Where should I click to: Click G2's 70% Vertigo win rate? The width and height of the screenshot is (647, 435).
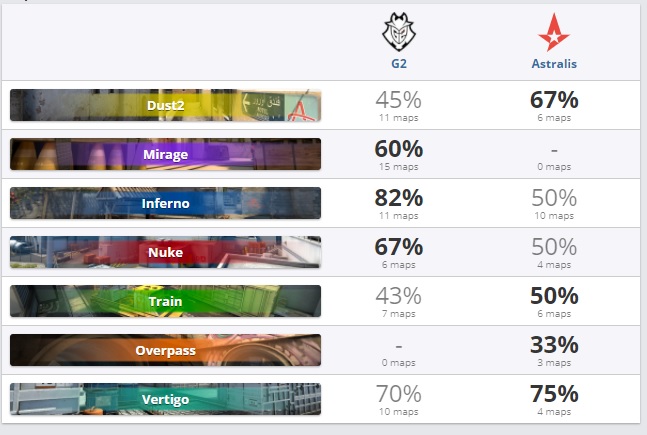[398, 394]
